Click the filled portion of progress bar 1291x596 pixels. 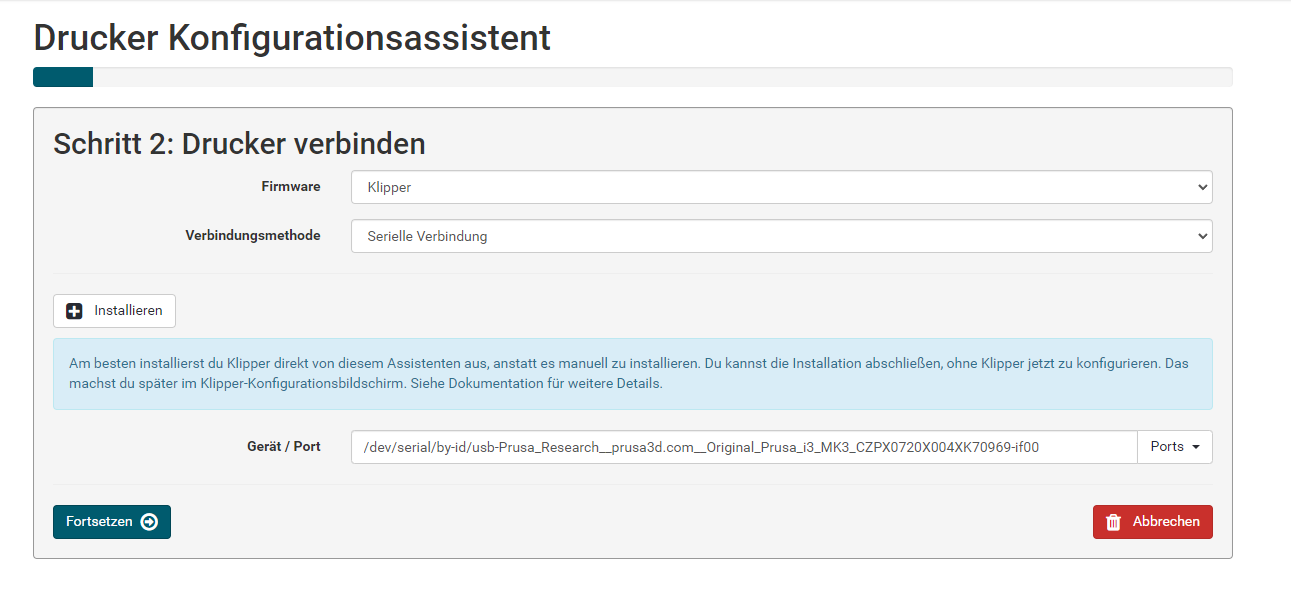pyautogui.click(x=63, y=77)
